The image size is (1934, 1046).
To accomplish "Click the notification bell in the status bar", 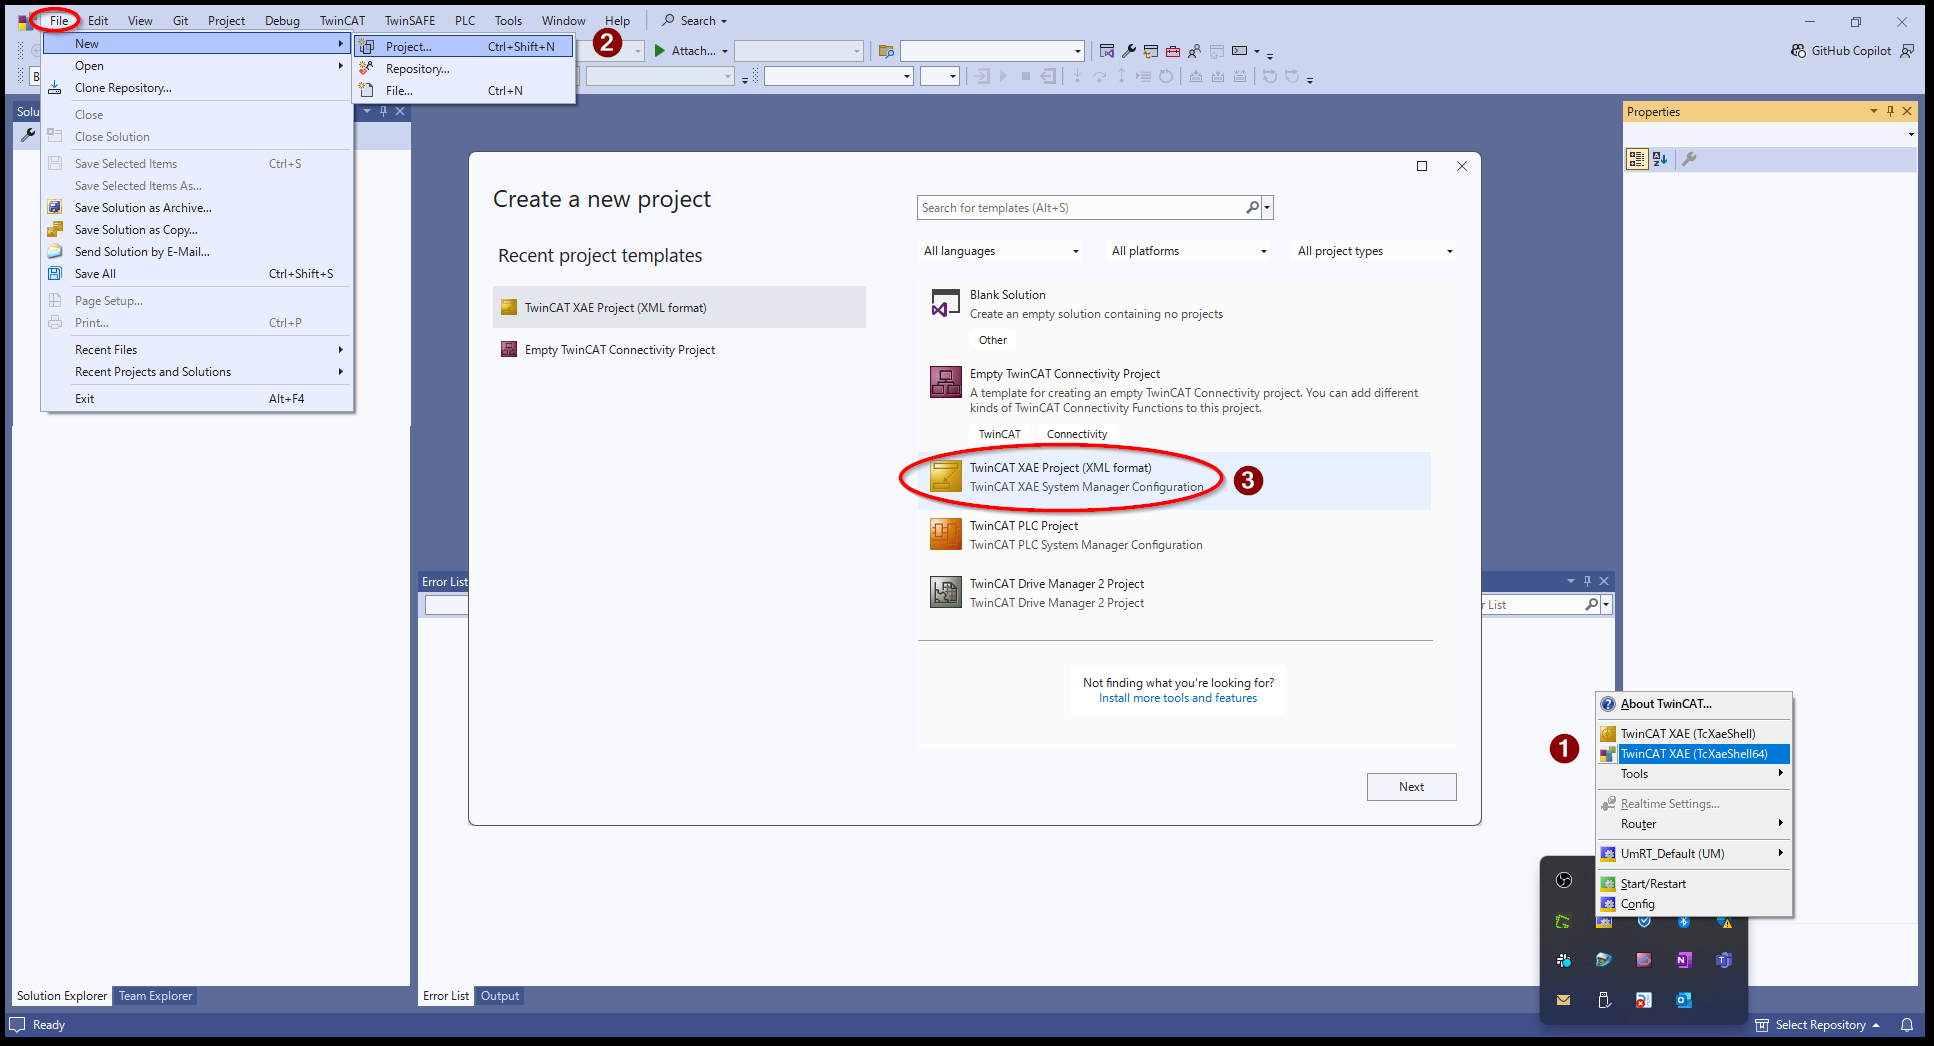I will pyautogui.click(x=1907, y=1025).
